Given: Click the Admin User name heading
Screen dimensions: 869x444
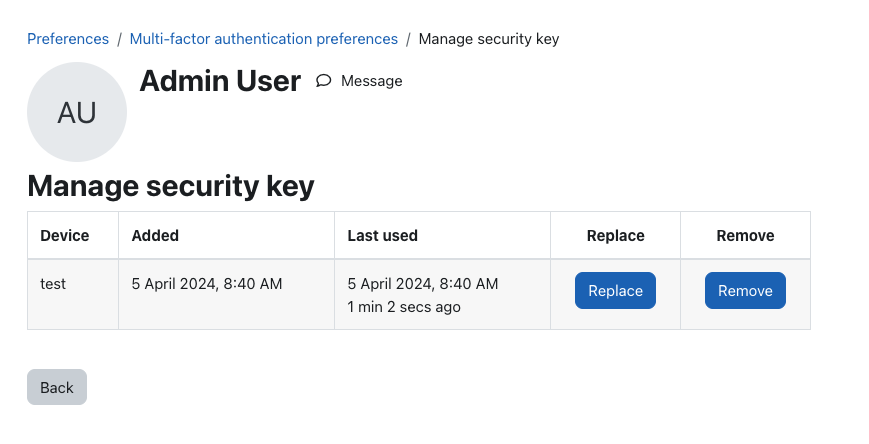Looking at the screenshot, I should pos(220,81).
